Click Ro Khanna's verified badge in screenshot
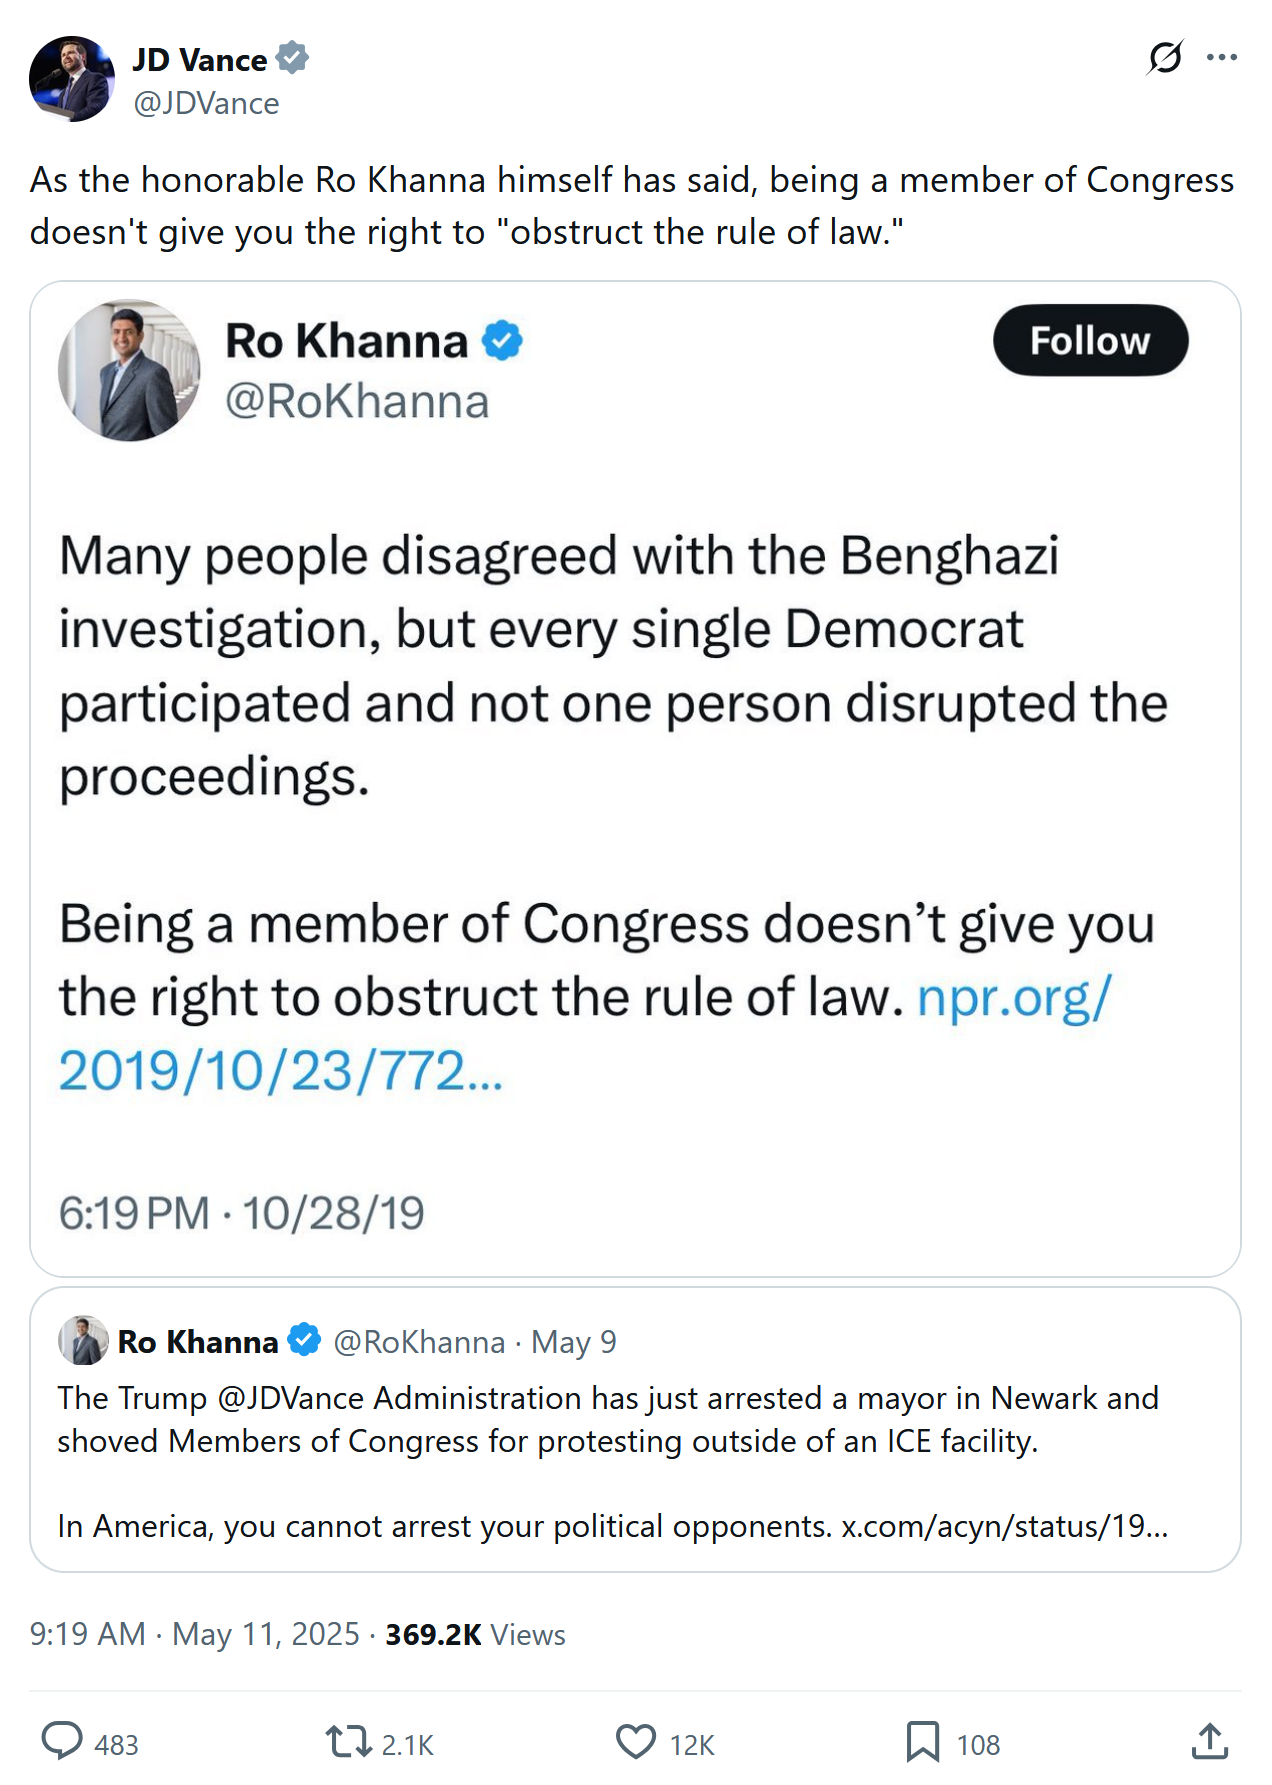 [x=502, y=341]
